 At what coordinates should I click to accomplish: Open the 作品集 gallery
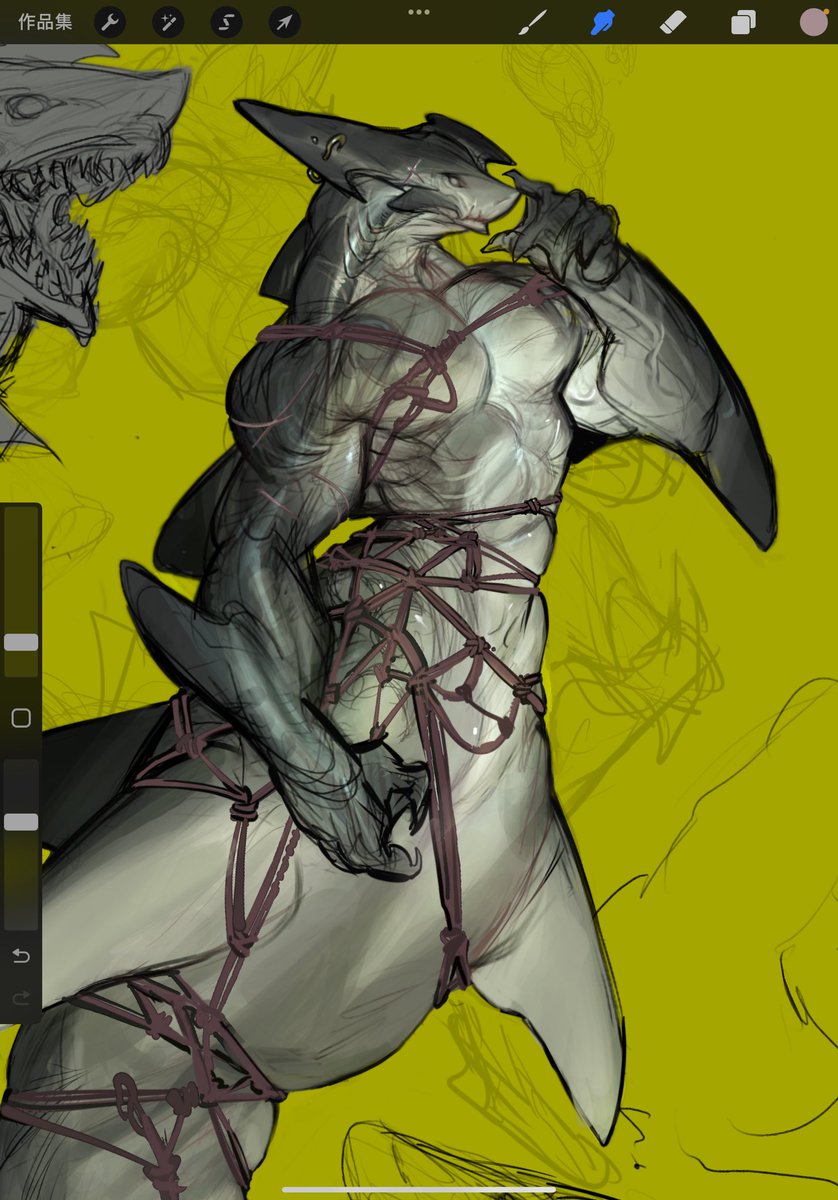pyautogui.click(x=45, y=22)
